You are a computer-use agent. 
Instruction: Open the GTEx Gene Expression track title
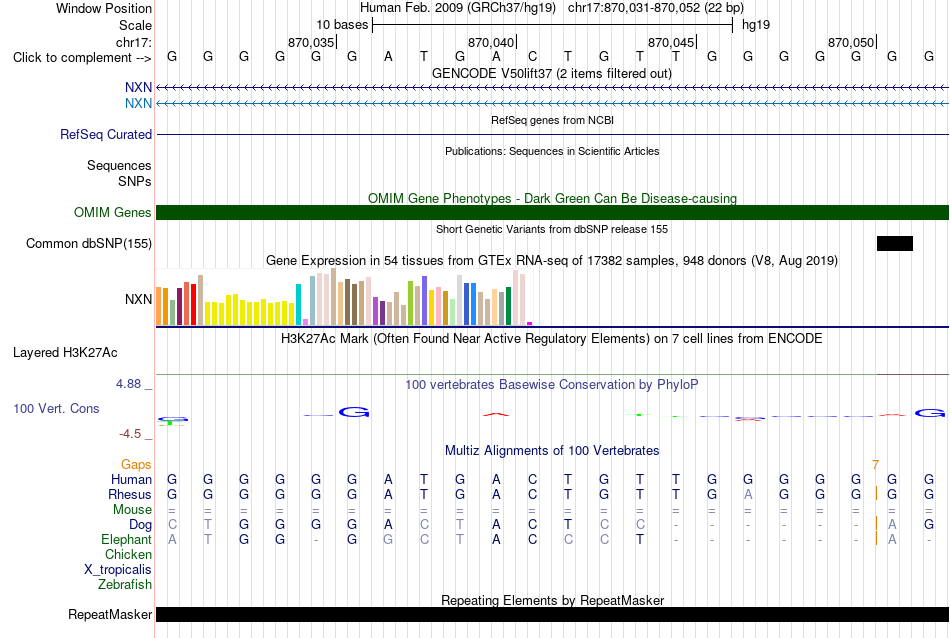point(552,261)
